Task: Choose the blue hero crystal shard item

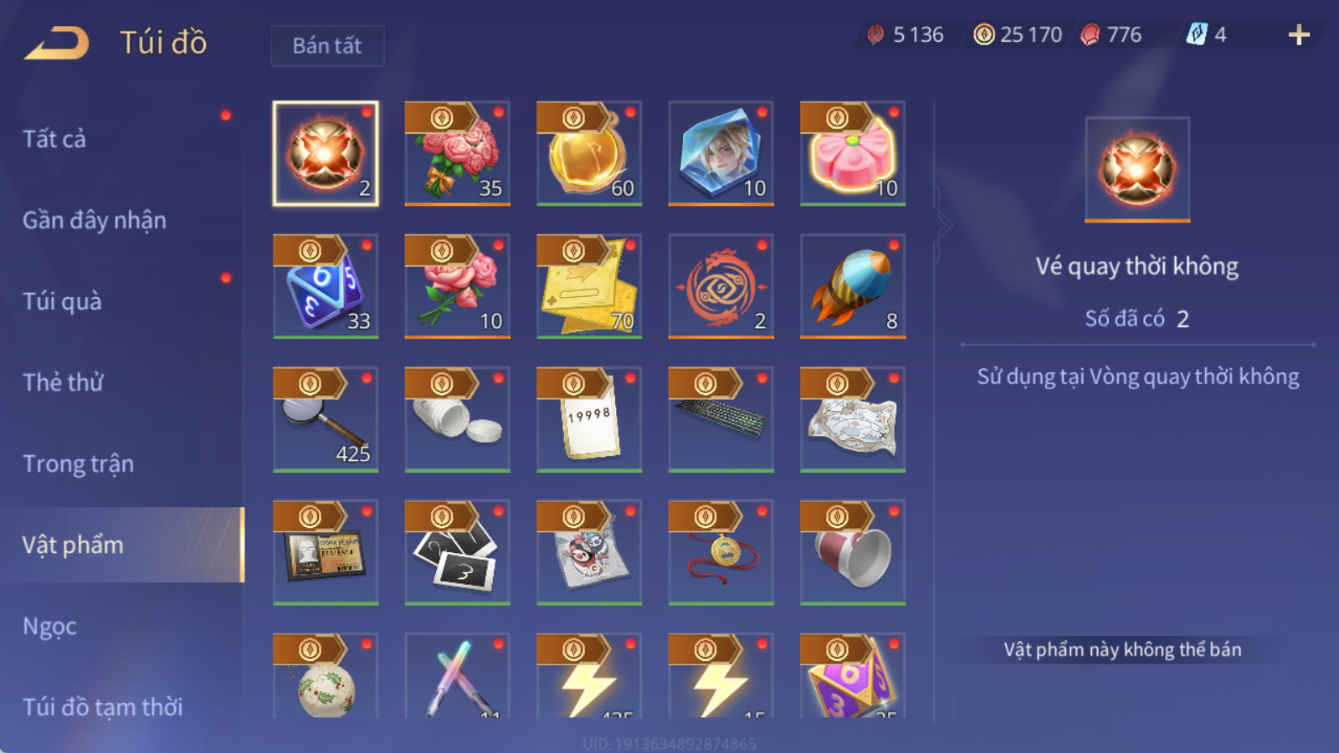Action: [x=721, y=153]
